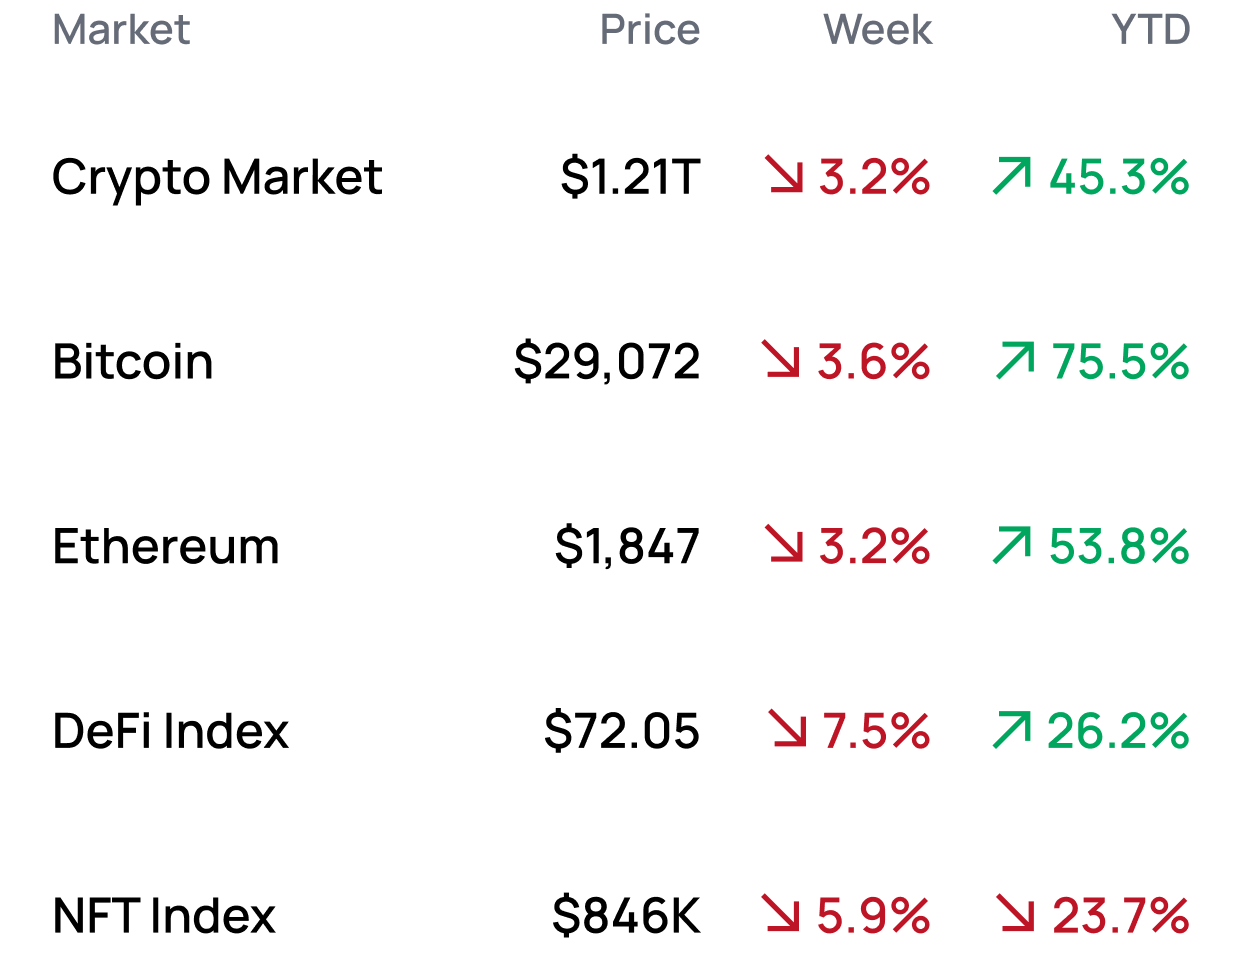Click Bitcoin's red weekly down arrow
The image size is (1240, 958).
click(781, 360)
